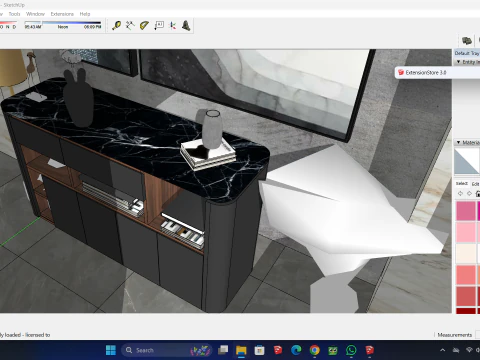The height and width of the screenshot is (360, 480).
Task: Collapse the Entity Info panel
Action: pyautogui.click(x=458, y=62)
